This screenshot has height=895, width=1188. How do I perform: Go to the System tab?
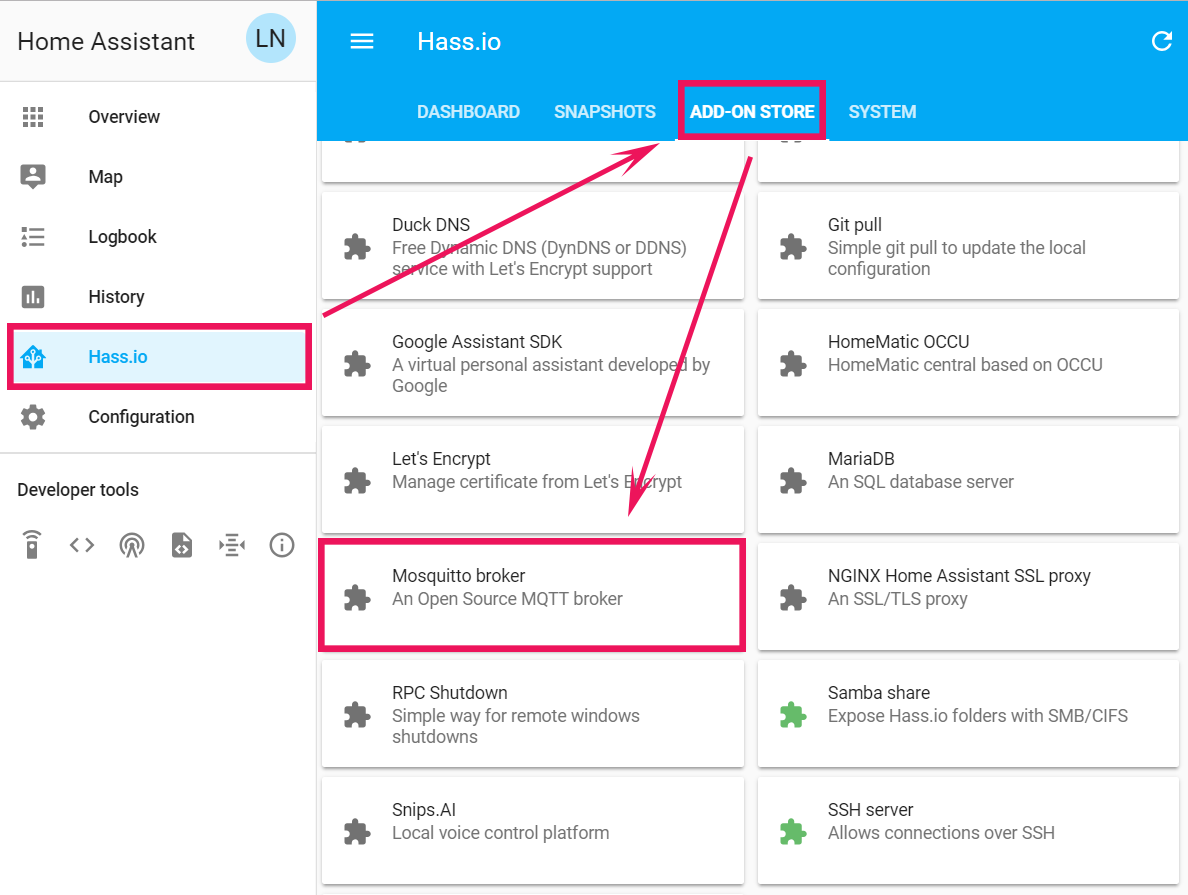882,112
